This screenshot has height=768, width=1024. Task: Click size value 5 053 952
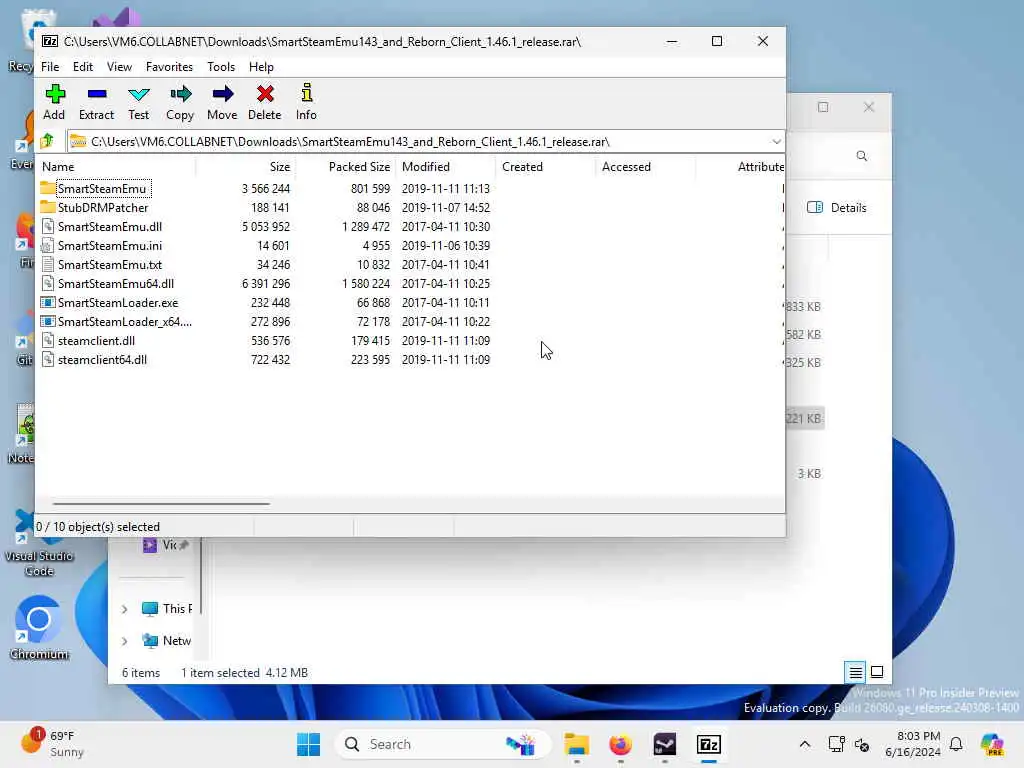[x=266, y=227]
